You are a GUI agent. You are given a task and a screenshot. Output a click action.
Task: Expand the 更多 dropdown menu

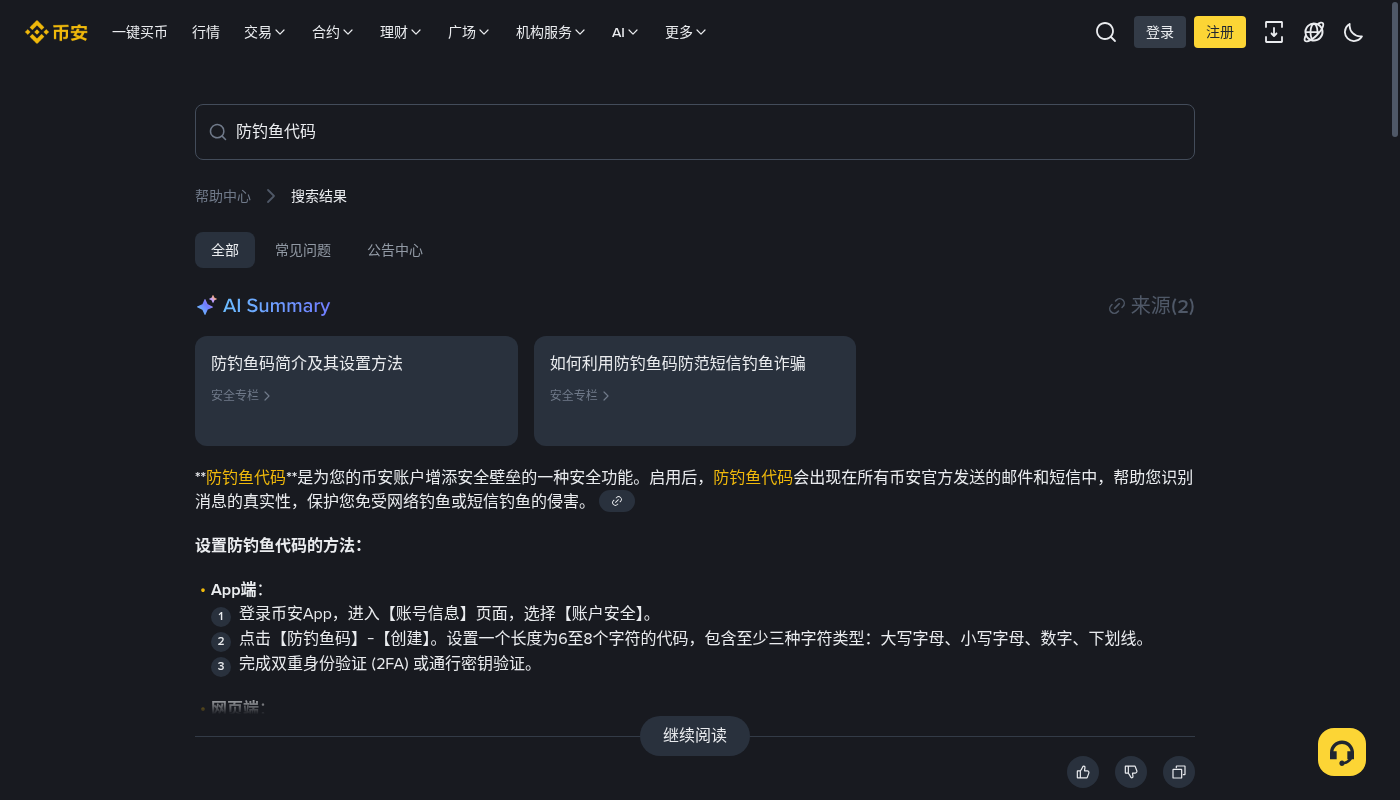[x=686, y=32]
